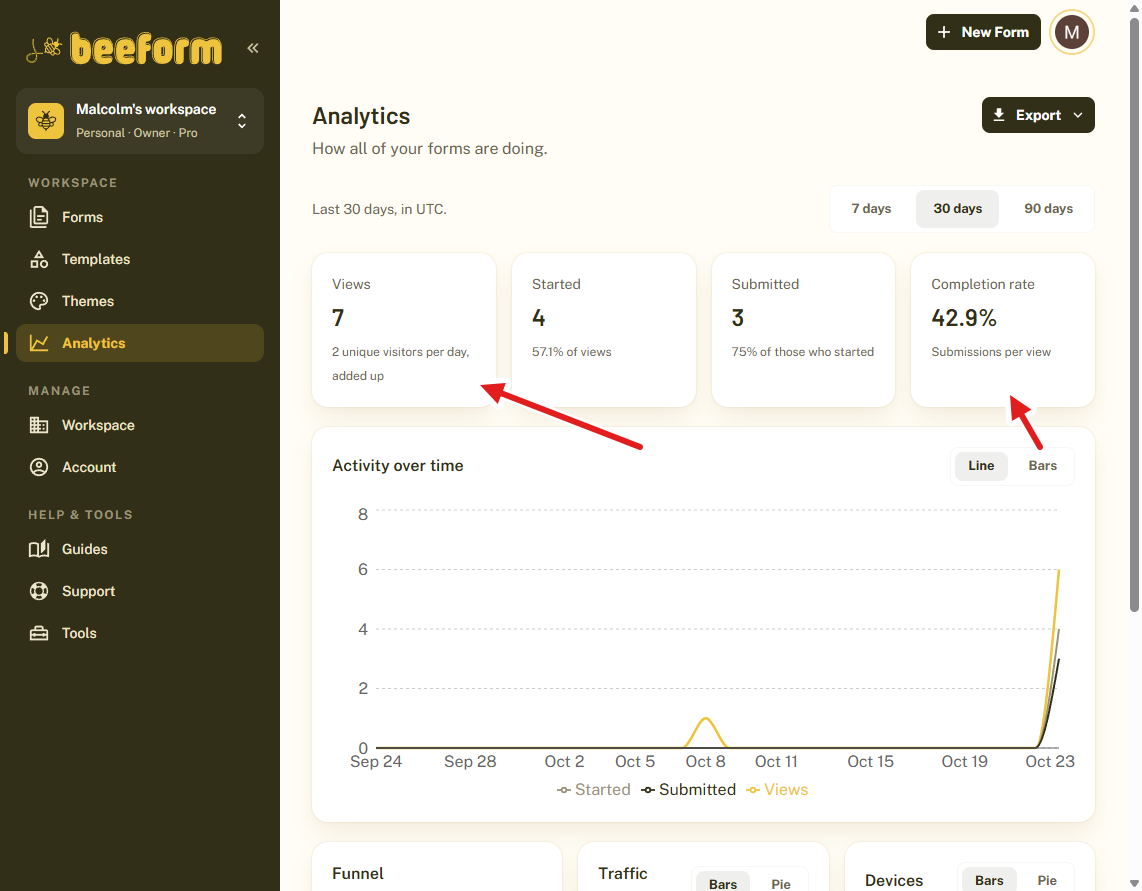The image size is (1142, 891).
Task: Open the Export dropdown
Action: tap(1038, 115)
